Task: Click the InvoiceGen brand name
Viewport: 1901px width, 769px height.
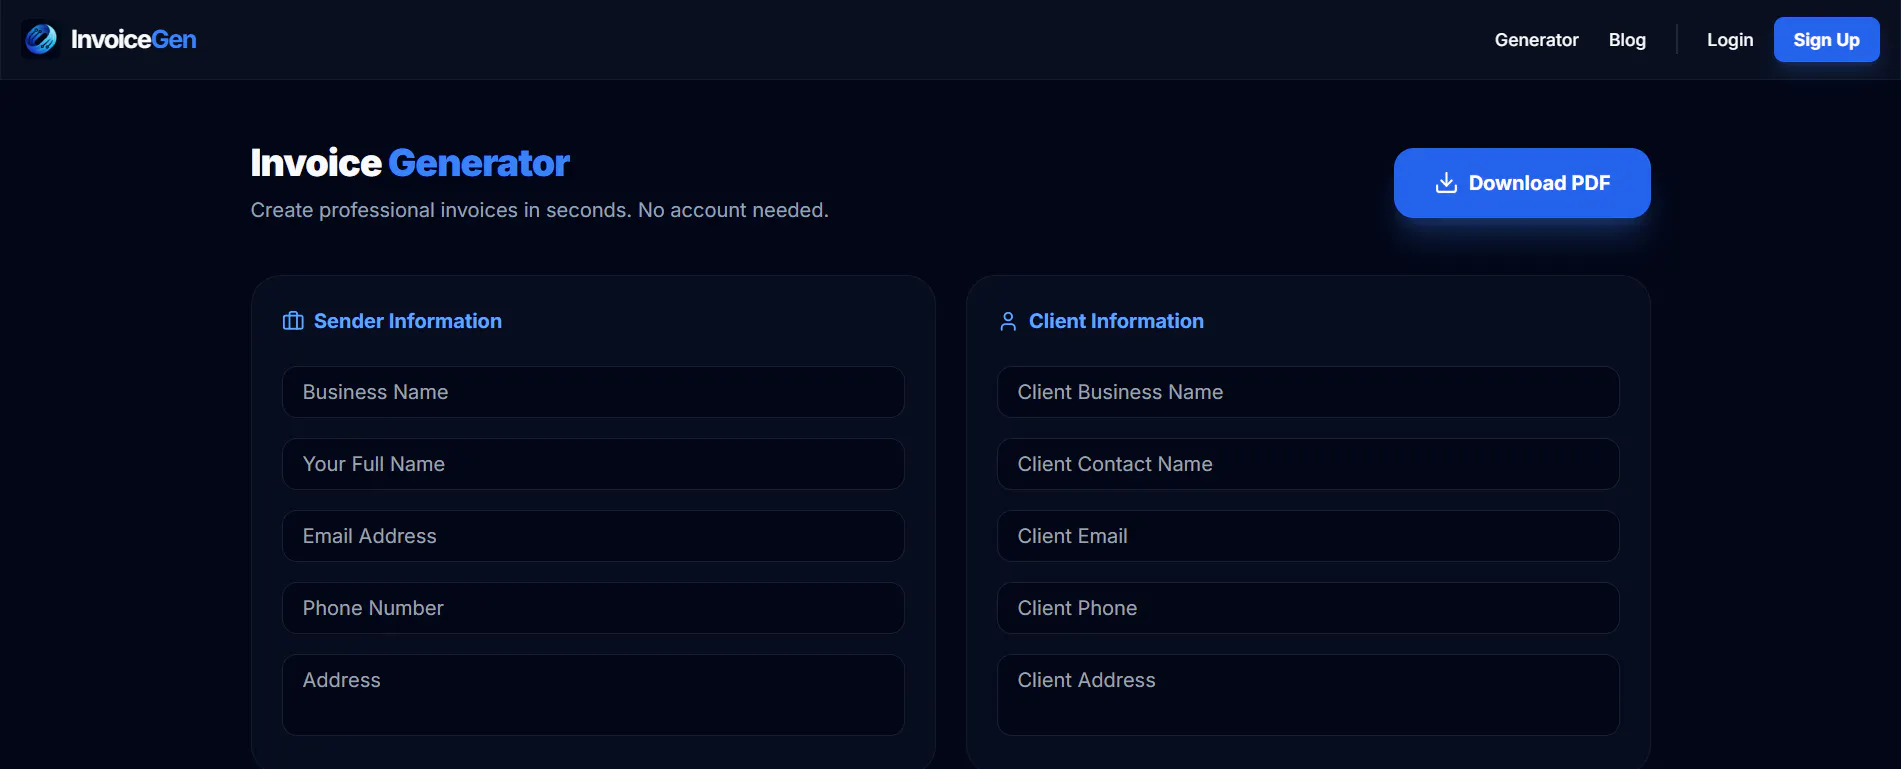Action: 134,40
